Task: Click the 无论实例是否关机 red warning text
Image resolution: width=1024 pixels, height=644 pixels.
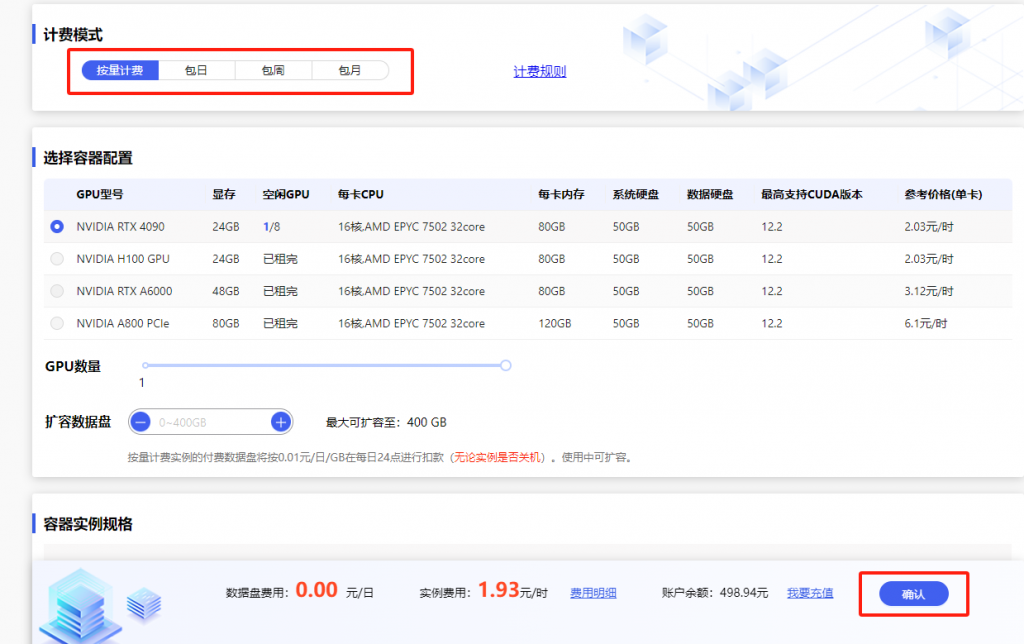Action: point(497,457)
